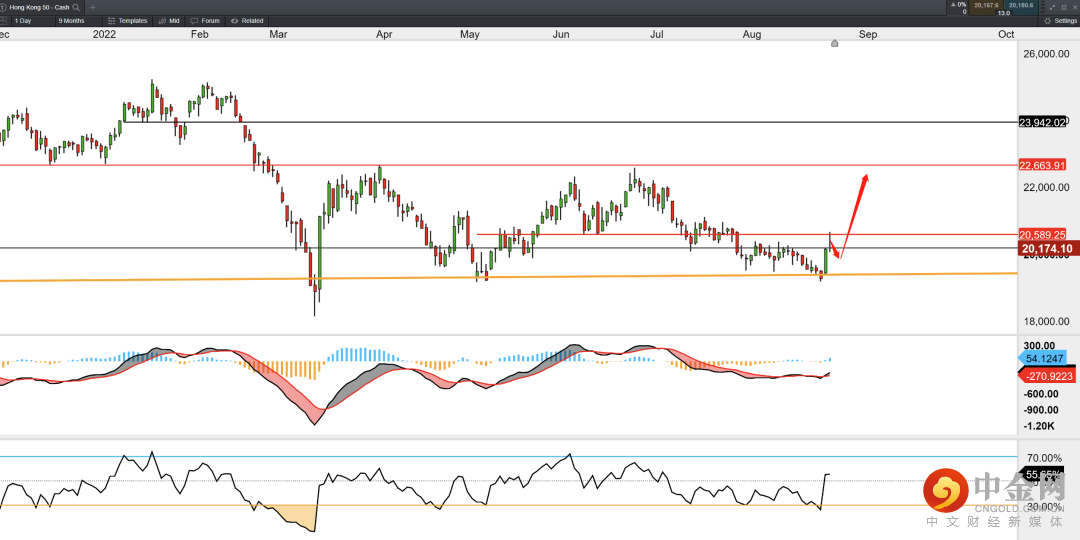Image resolution: width=1080 pixels, height=540 pixels.
Task: Select the 23,942.02 black horizontal line label
Action: [x=1042, y=122]
